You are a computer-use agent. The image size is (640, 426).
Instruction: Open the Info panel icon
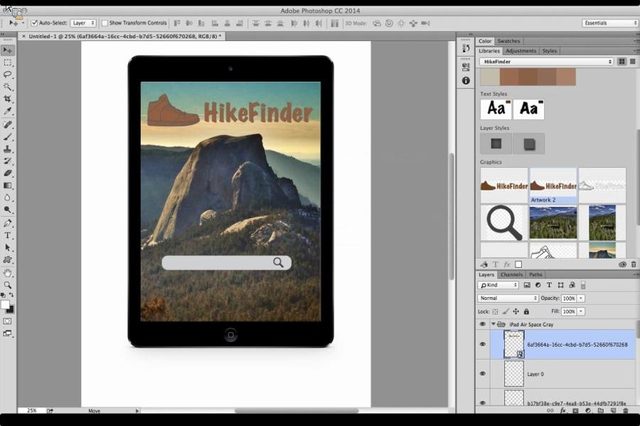pyautogui.click(x=466, y=81)
